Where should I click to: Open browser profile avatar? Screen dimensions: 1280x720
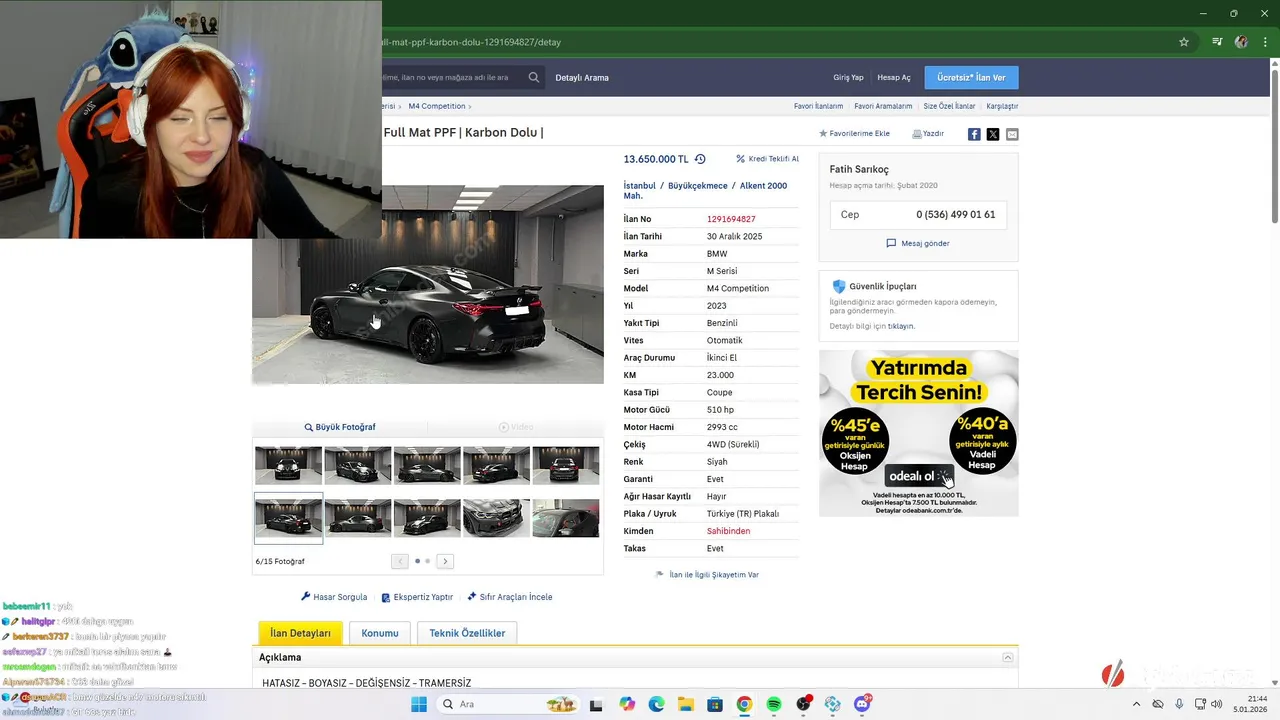pos(1241,42)
